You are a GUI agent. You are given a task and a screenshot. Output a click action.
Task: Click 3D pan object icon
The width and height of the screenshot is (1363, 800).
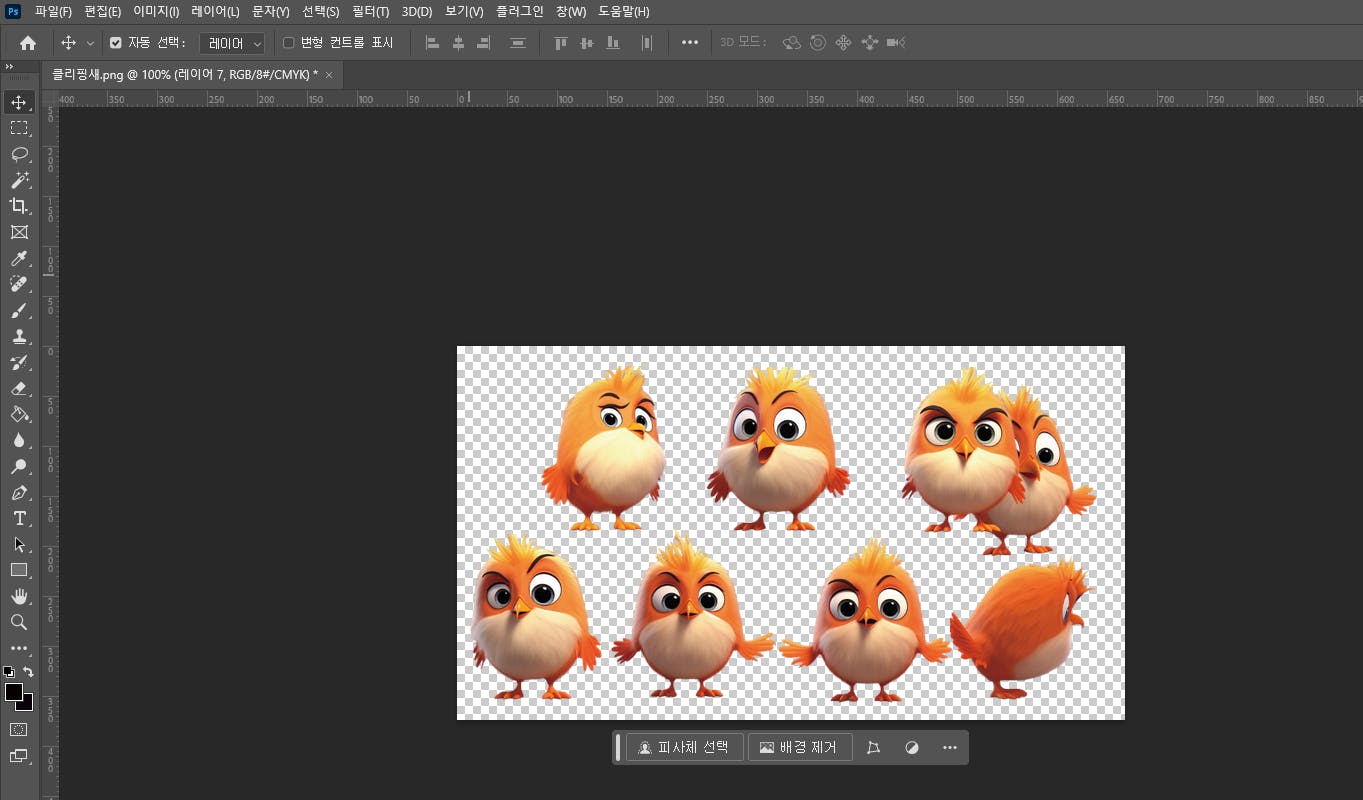coord(843,43)
